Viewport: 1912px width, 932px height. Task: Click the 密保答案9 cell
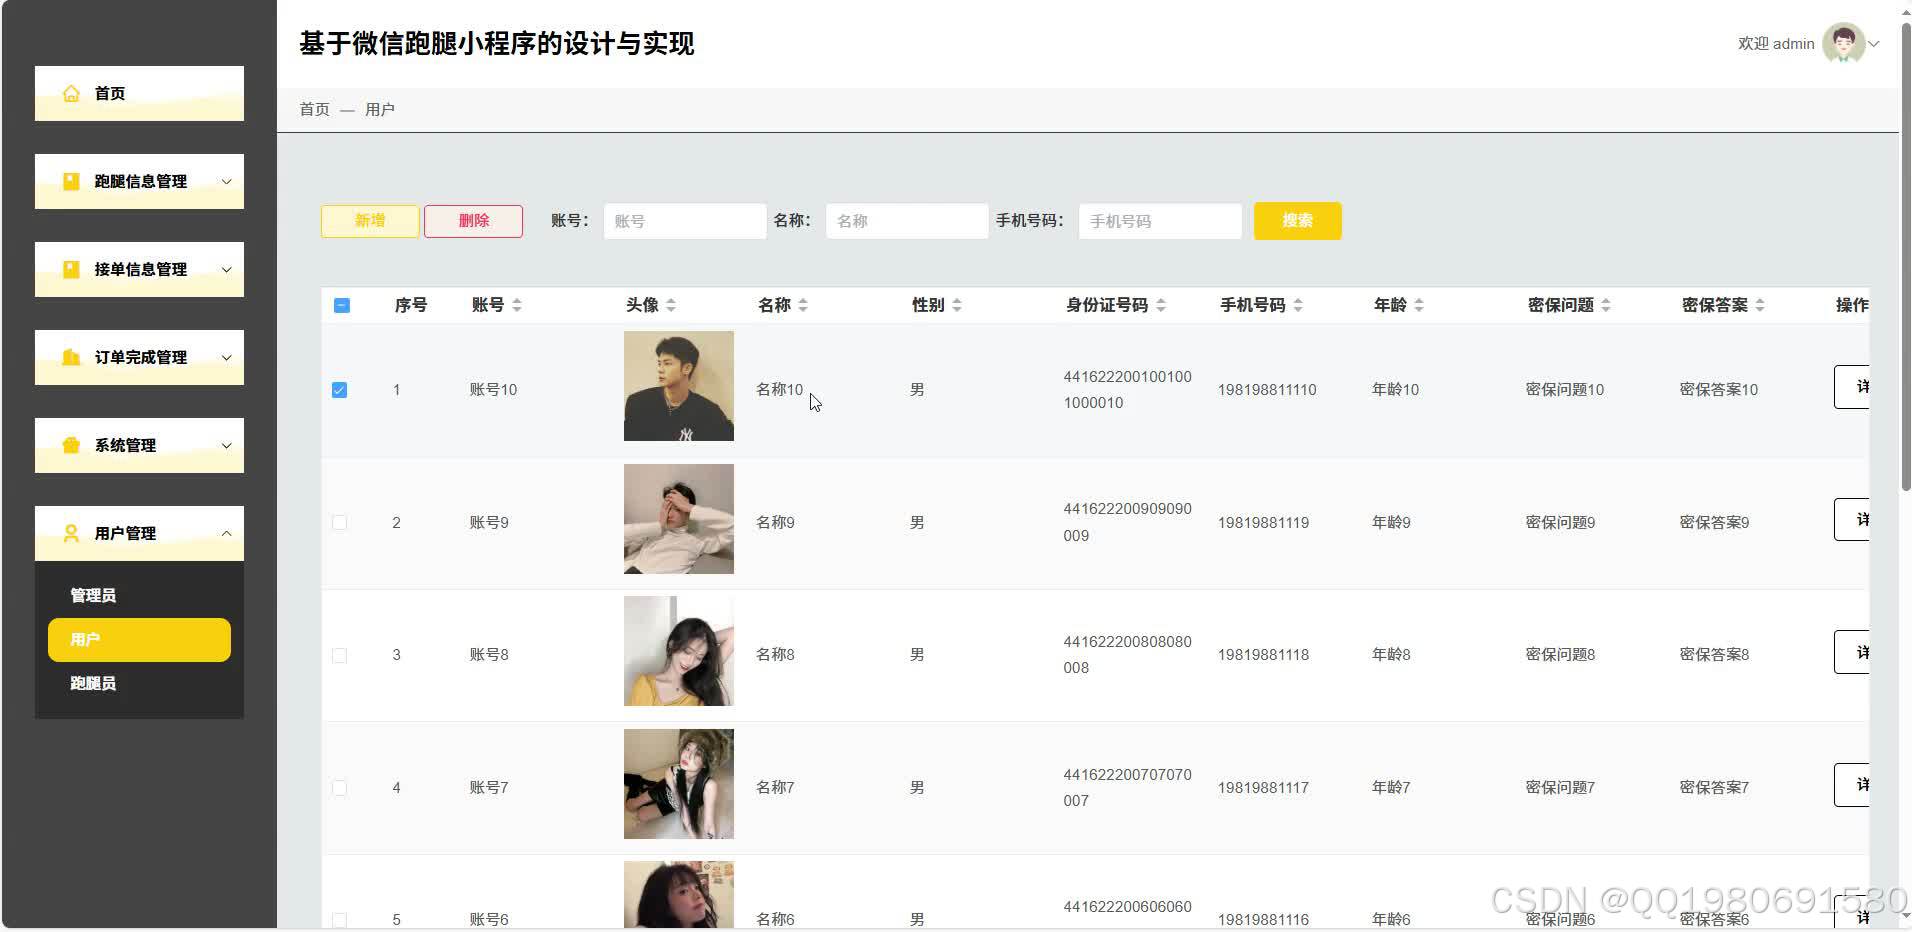1714,522
